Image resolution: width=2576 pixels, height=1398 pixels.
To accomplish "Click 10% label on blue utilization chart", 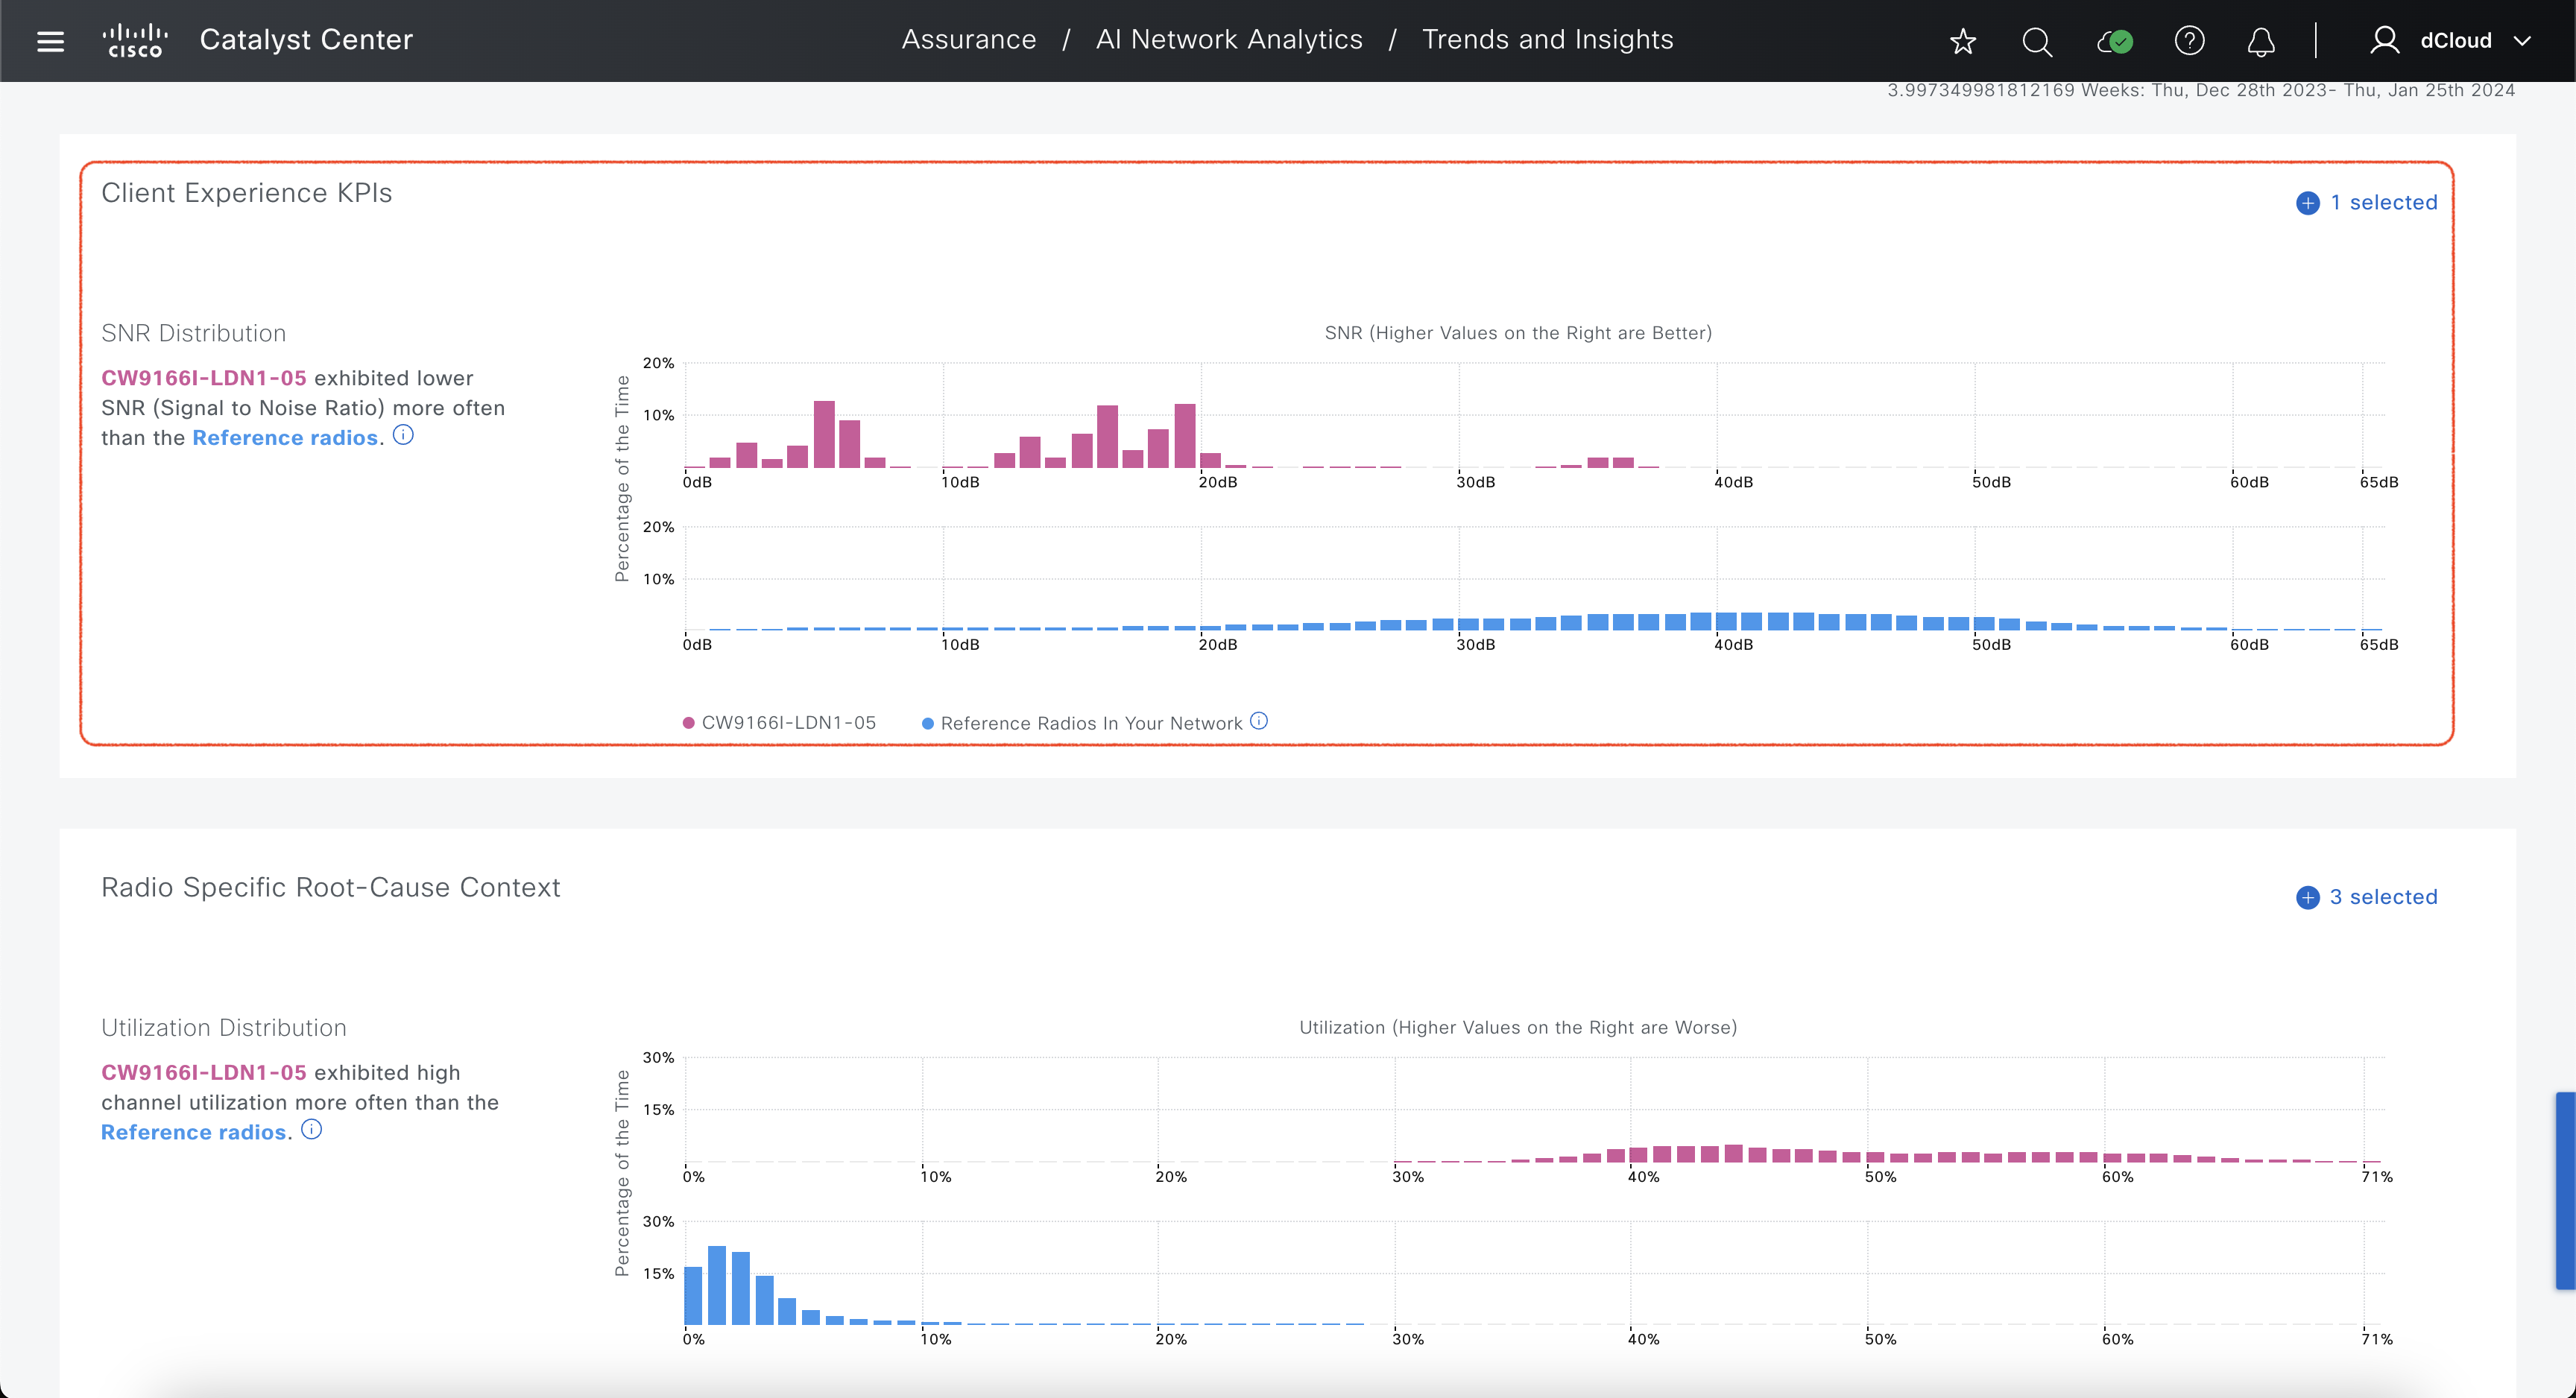I will click(936, 1339).
